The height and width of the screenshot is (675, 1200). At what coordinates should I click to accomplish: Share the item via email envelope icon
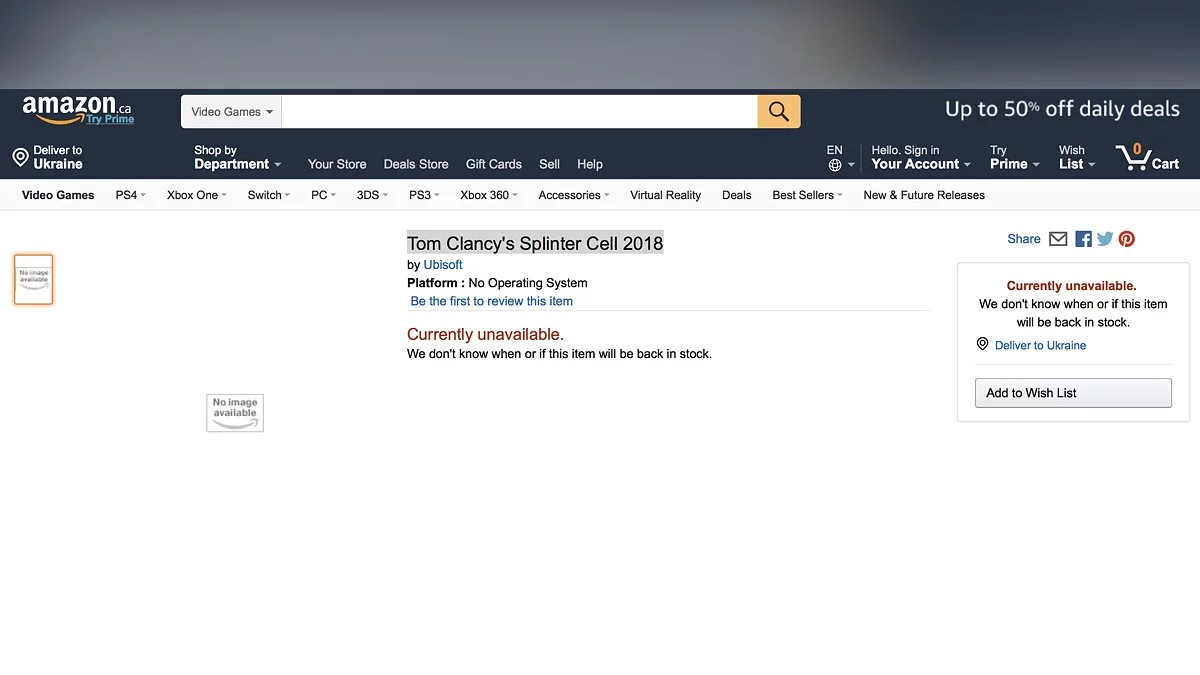coord(1058,239)
